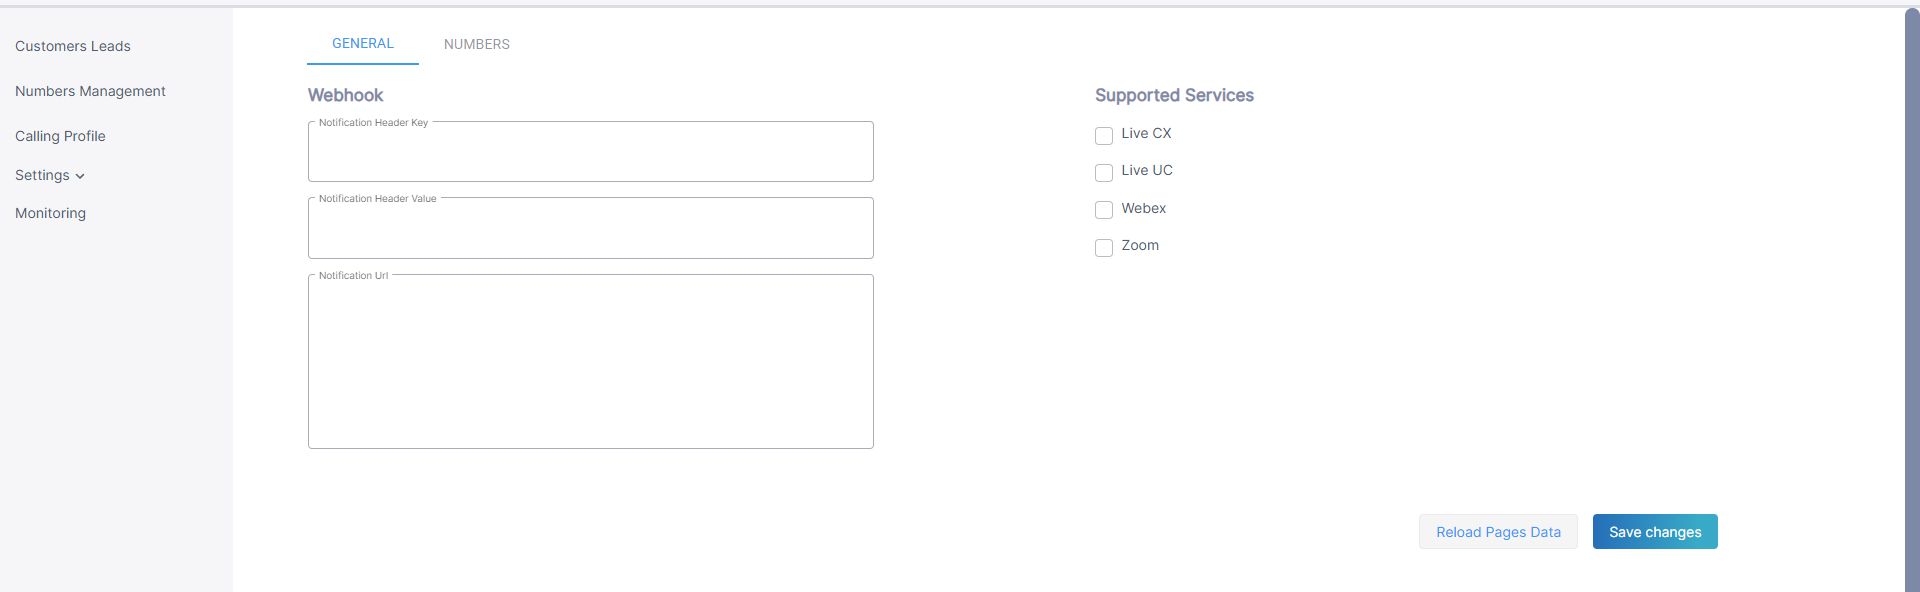Tick the Live UC checkbox
The height and width of the screenshot is (592, 1920).
(1104, 172)
